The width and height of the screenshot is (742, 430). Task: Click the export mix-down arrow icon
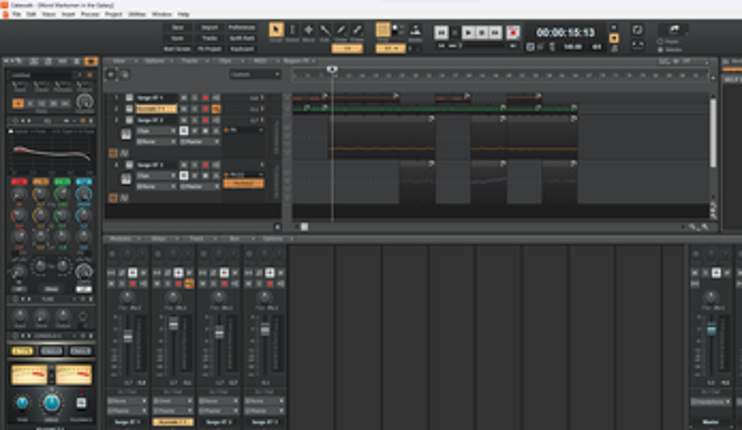coord(674,29)
